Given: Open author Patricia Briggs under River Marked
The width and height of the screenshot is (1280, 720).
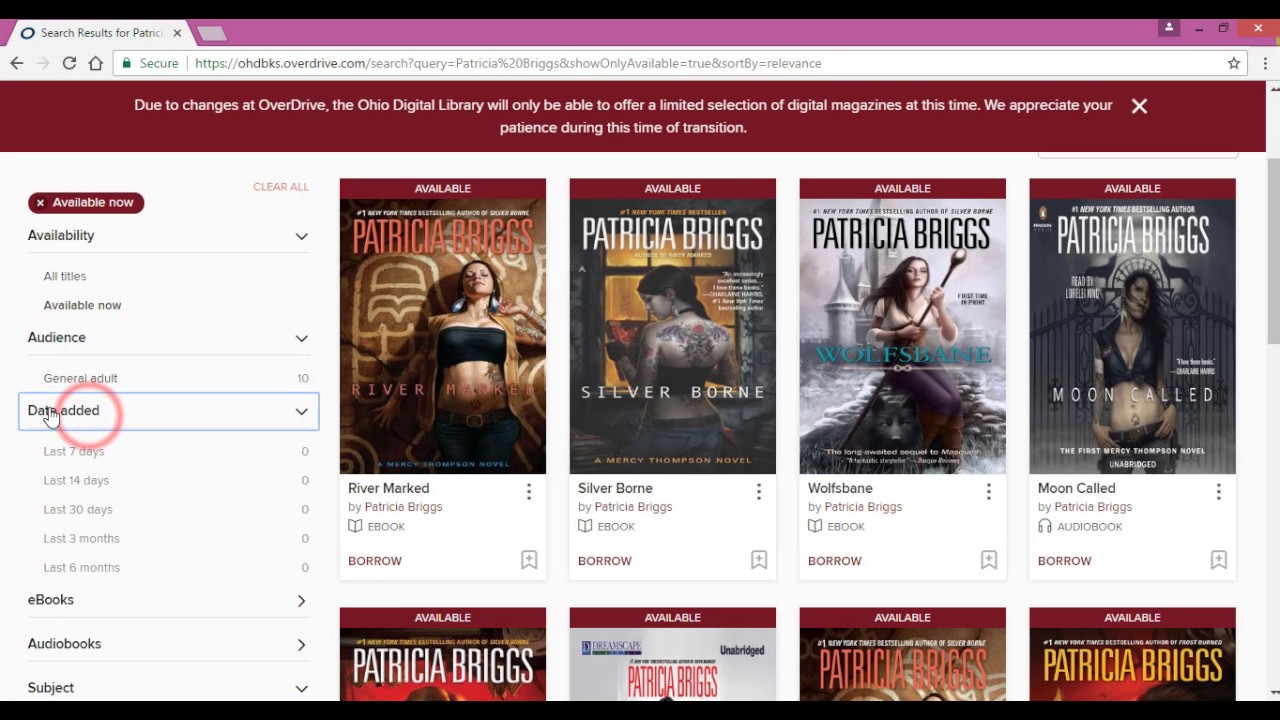Looking at the screenshot, I should 404,507.
